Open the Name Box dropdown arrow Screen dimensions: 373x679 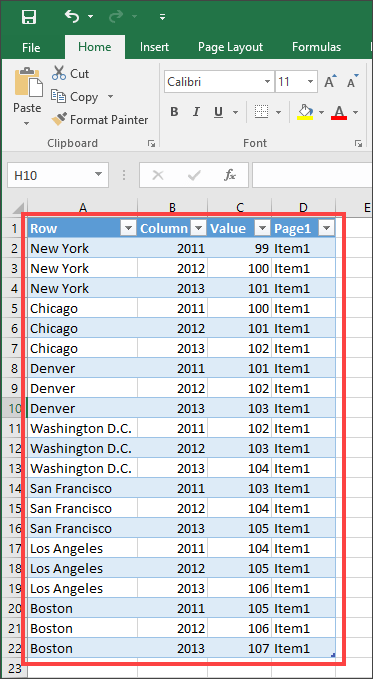point(99,175)
